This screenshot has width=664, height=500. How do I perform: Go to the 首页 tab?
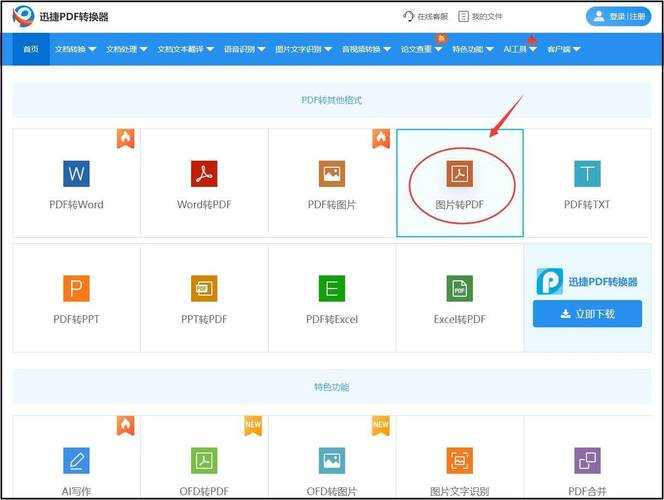tap(31, 49)
